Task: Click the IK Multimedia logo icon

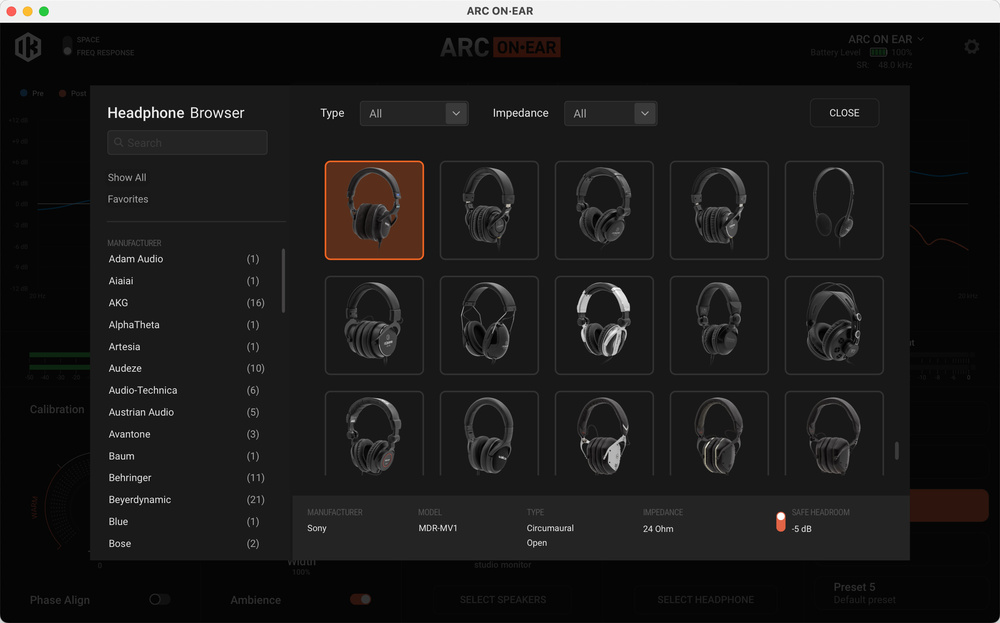Action: point(28,47)
